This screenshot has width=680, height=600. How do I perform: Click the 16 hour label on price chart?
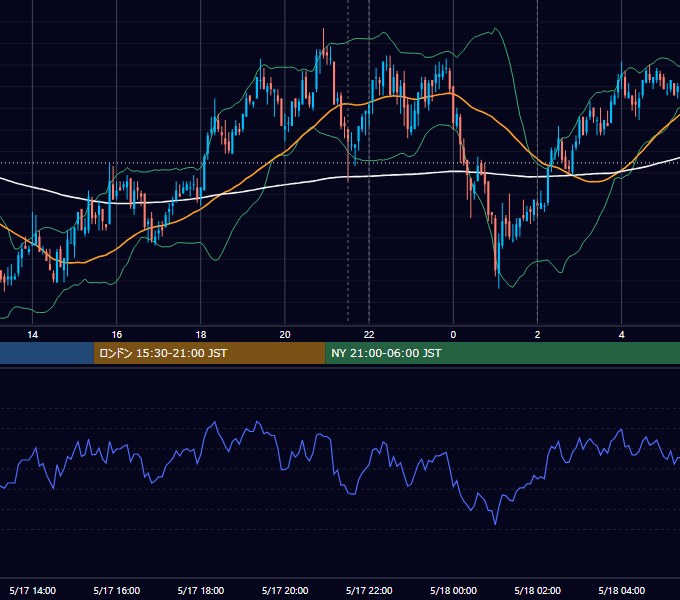pos(117,334)
